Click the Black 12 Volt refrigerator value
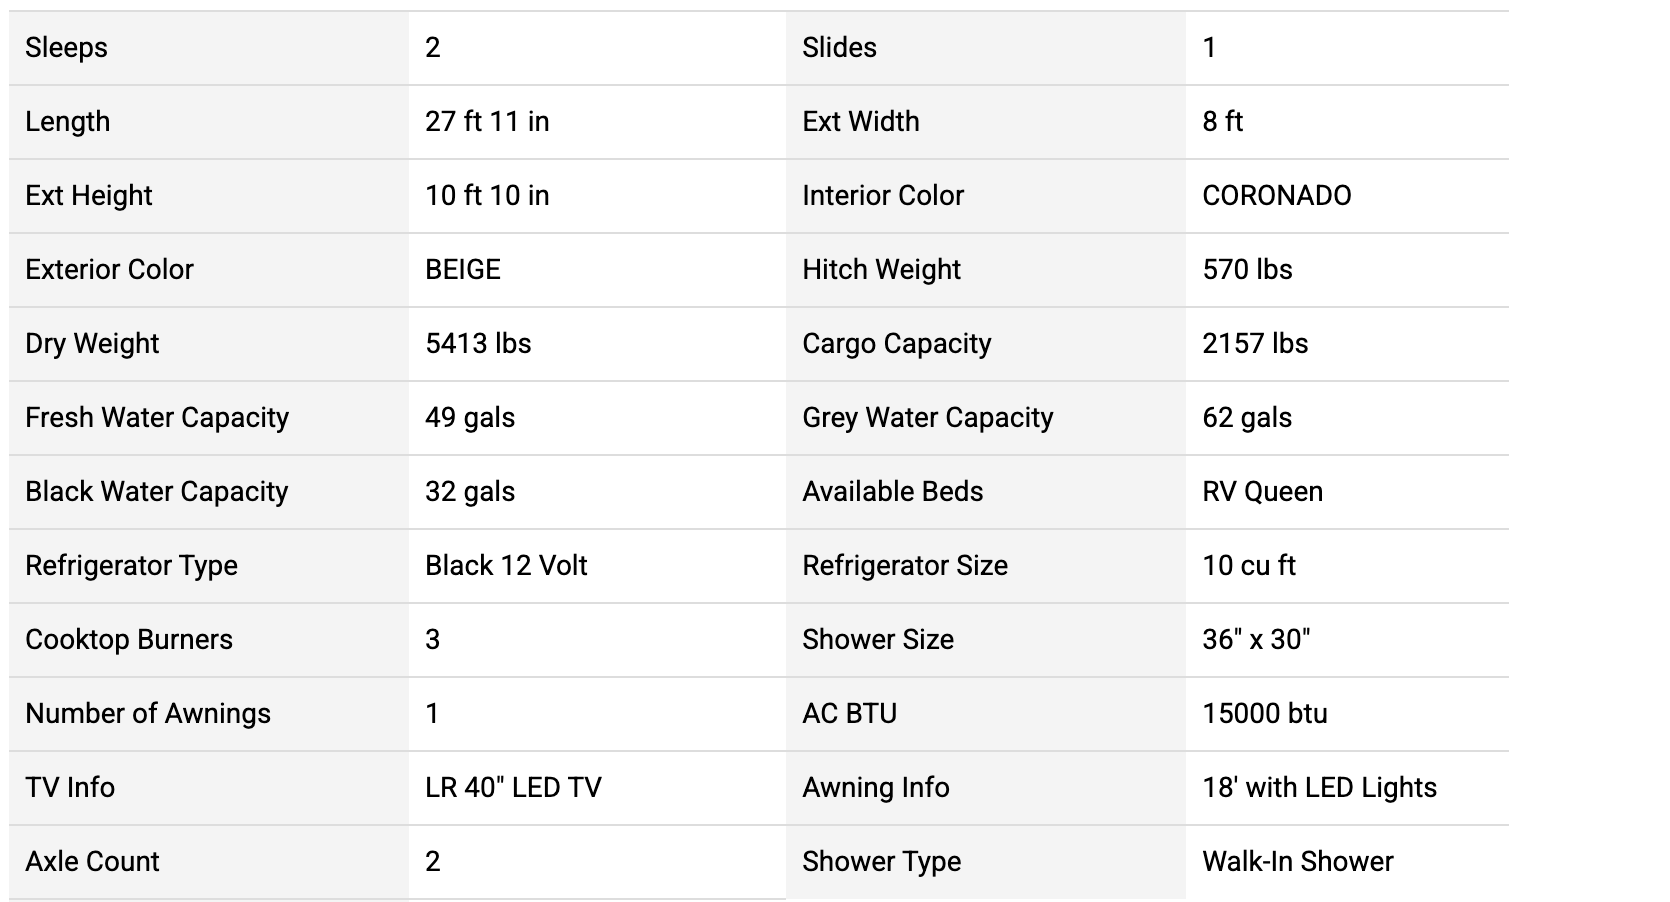Screen dimensions: 1670x902 [506, 566]
